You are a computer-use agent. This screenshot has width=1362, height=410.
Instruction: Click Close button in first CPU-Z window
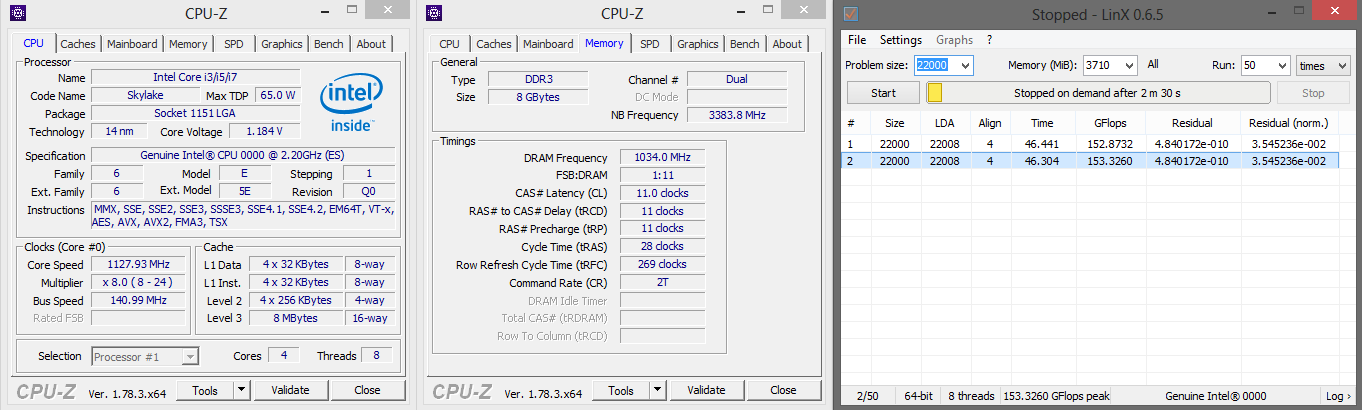(367, 390)
